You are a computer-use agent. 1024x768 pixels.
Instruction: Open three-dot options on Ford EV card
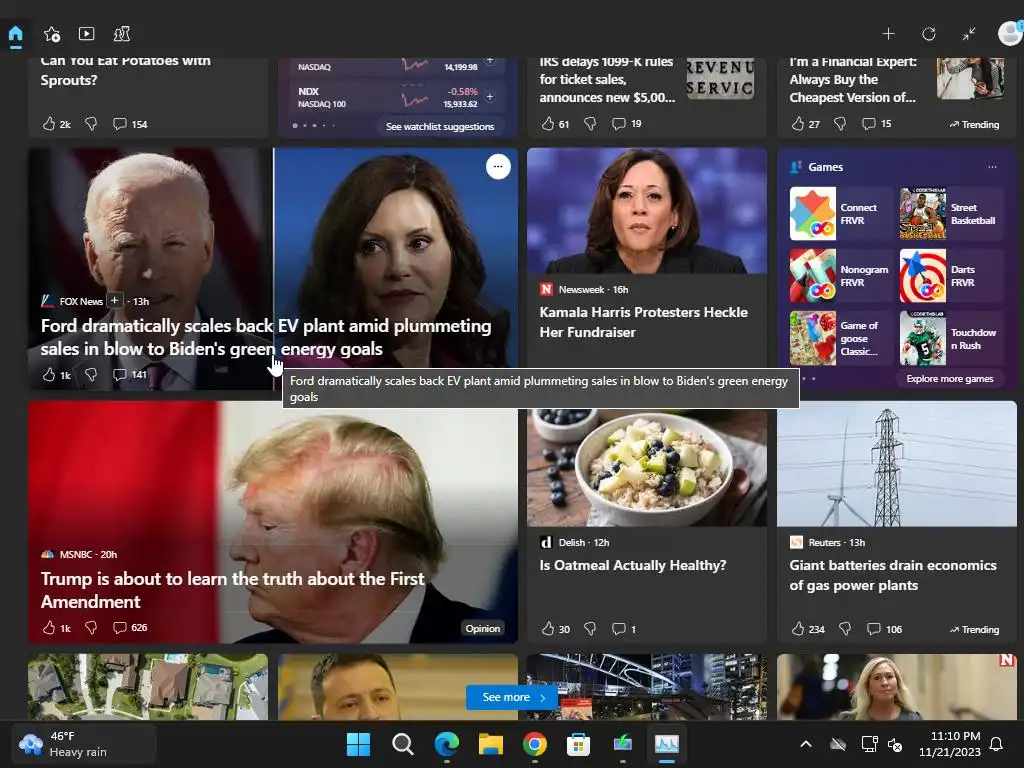[x=498, y=167]
